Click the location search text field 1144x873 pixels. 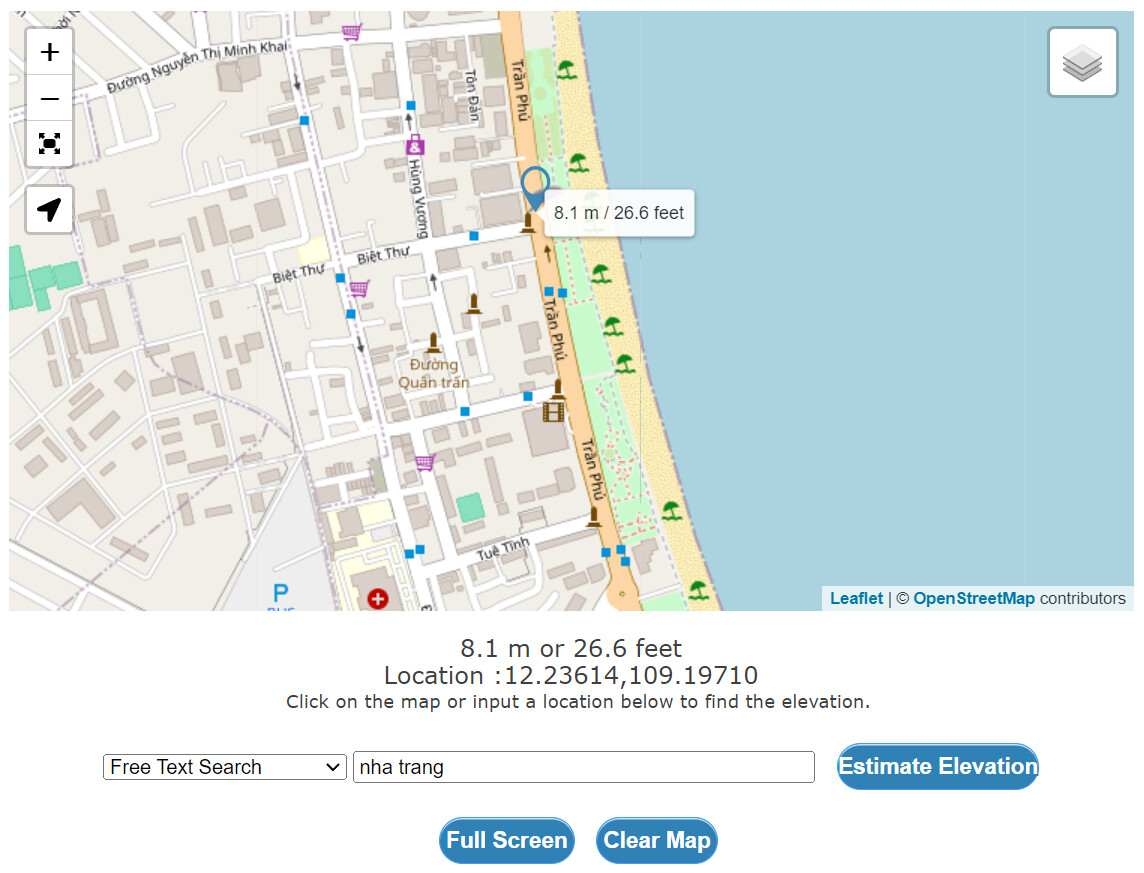point(583,767)
